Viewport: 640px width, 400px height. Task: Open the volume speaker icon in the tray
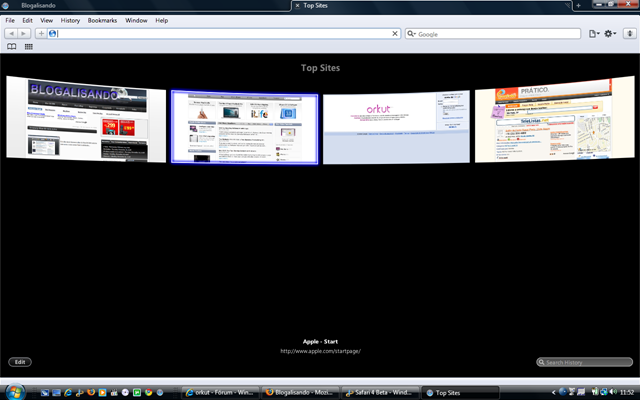click(613, 392)
